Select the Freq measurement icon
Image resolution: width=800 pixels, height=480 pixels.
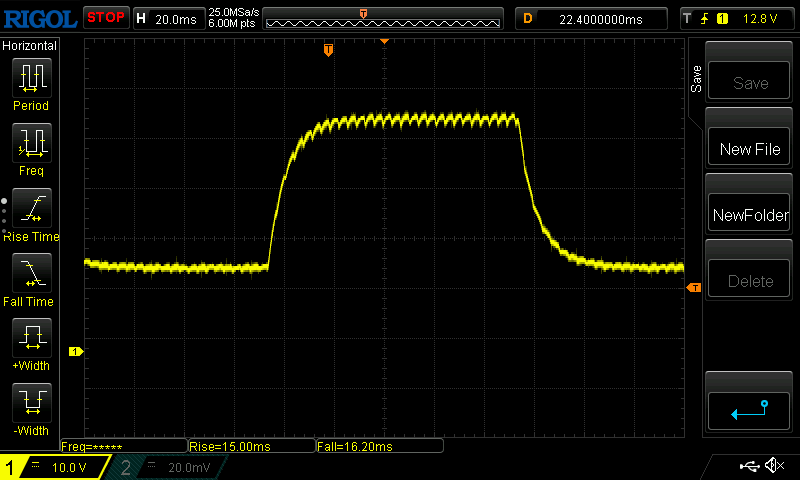tap(31, 143)
